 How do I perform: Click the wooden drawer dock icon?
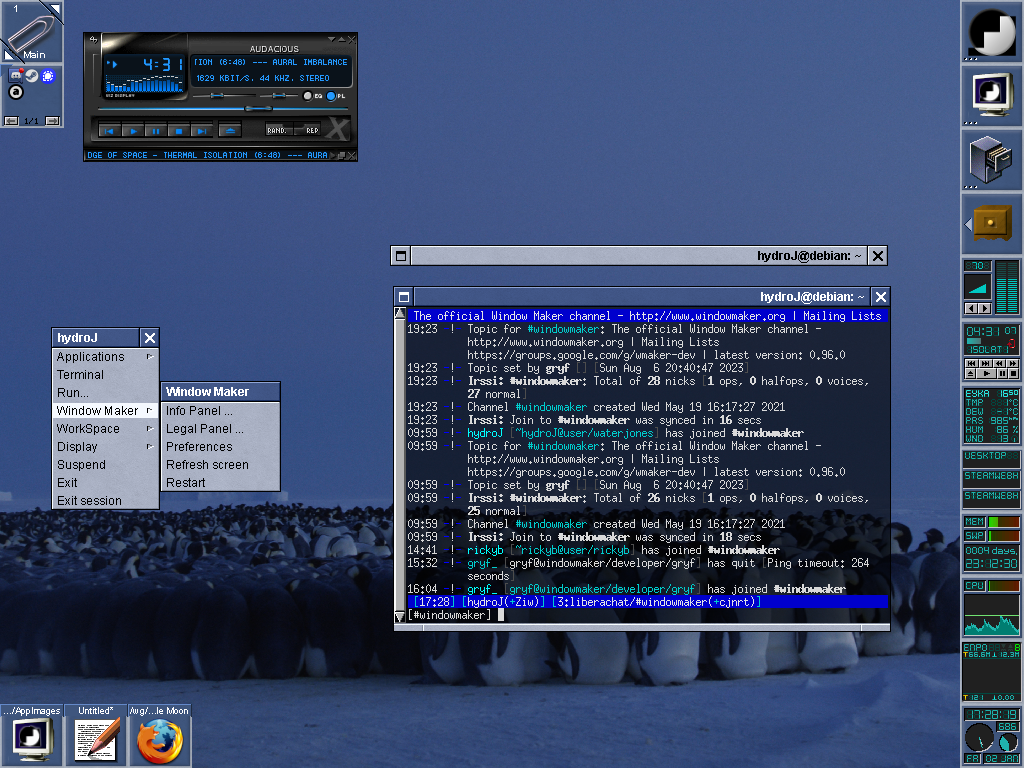[x=992, y=223]
